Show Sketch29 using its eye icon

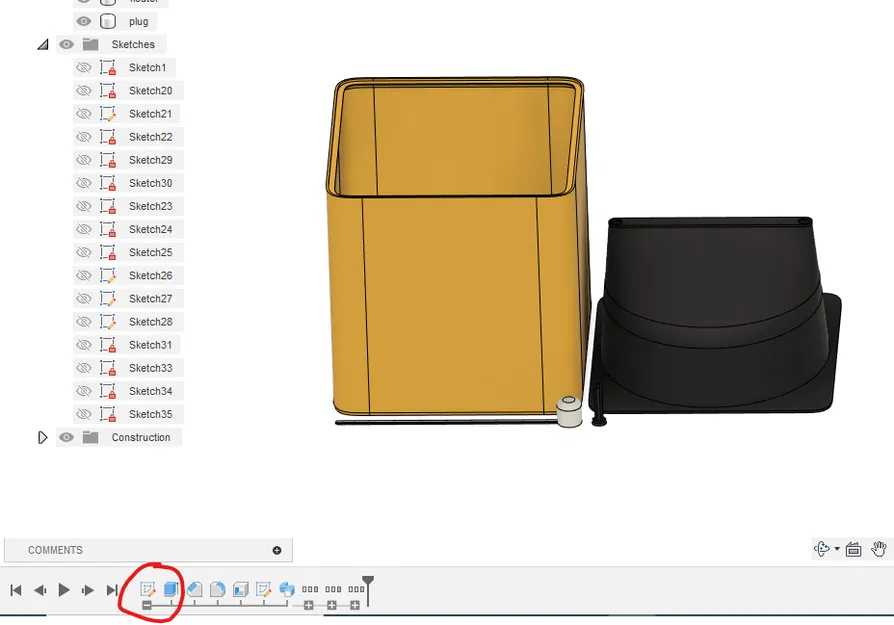(84, 160)
